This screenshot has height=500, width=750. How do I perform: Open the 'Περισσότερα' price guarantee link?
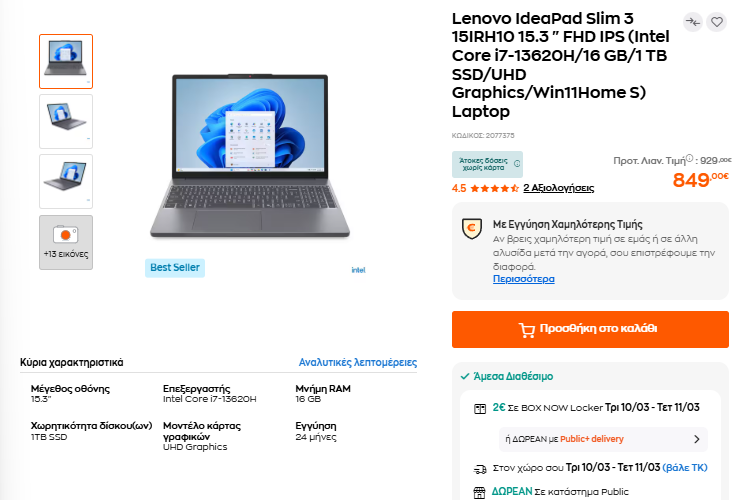pos(523,279)
